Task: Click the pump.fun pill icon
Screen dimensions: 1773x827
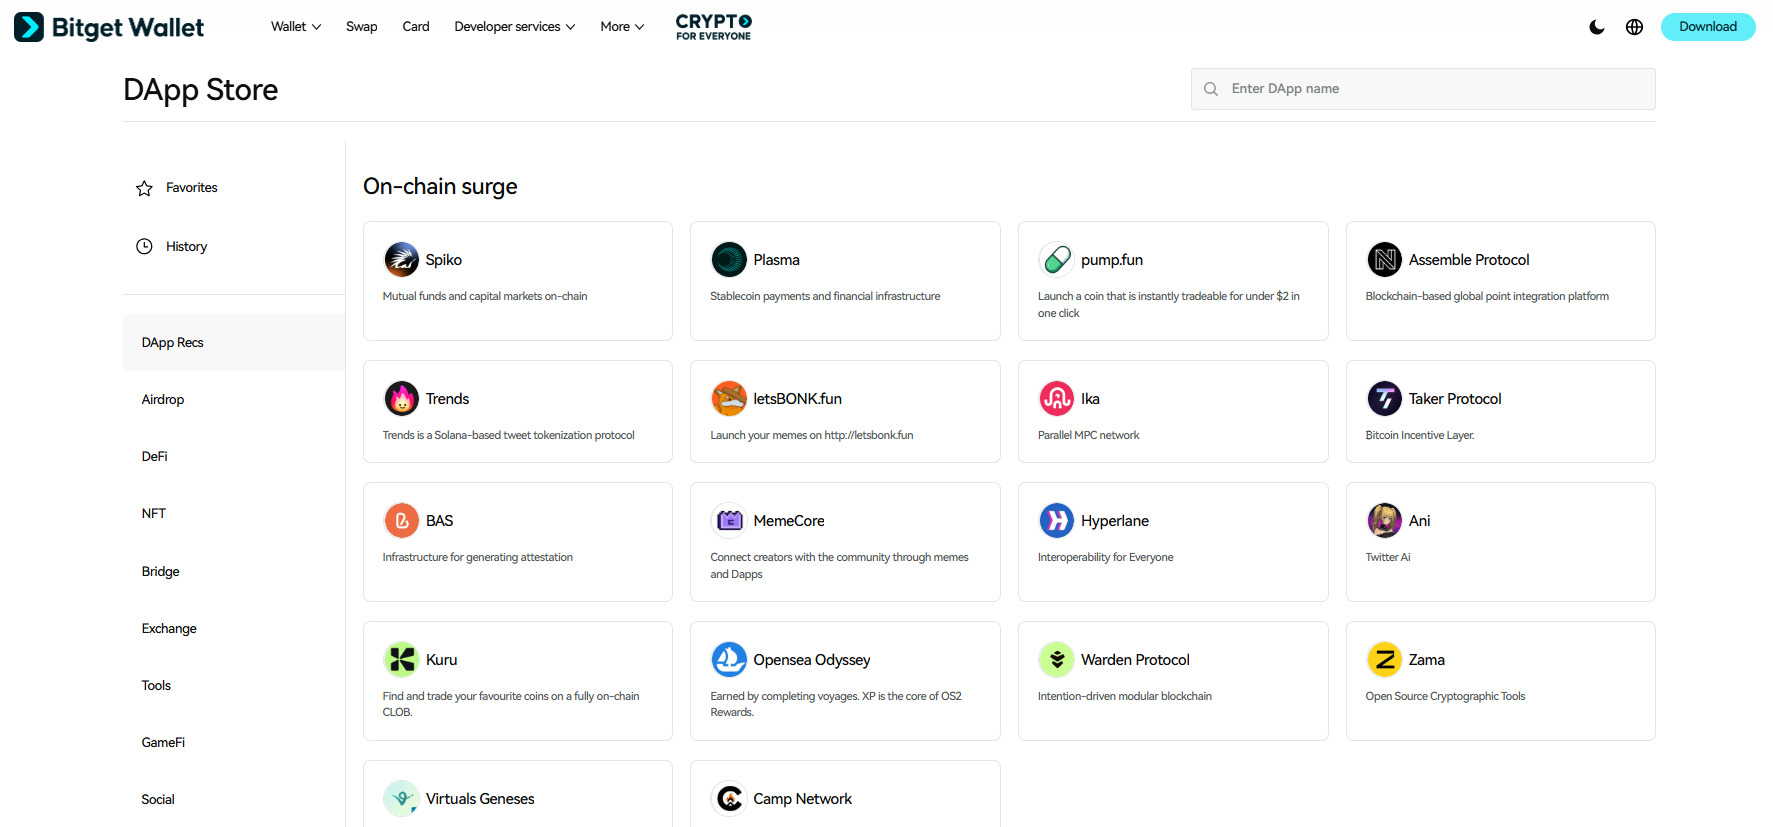Action: [1057, 260]
